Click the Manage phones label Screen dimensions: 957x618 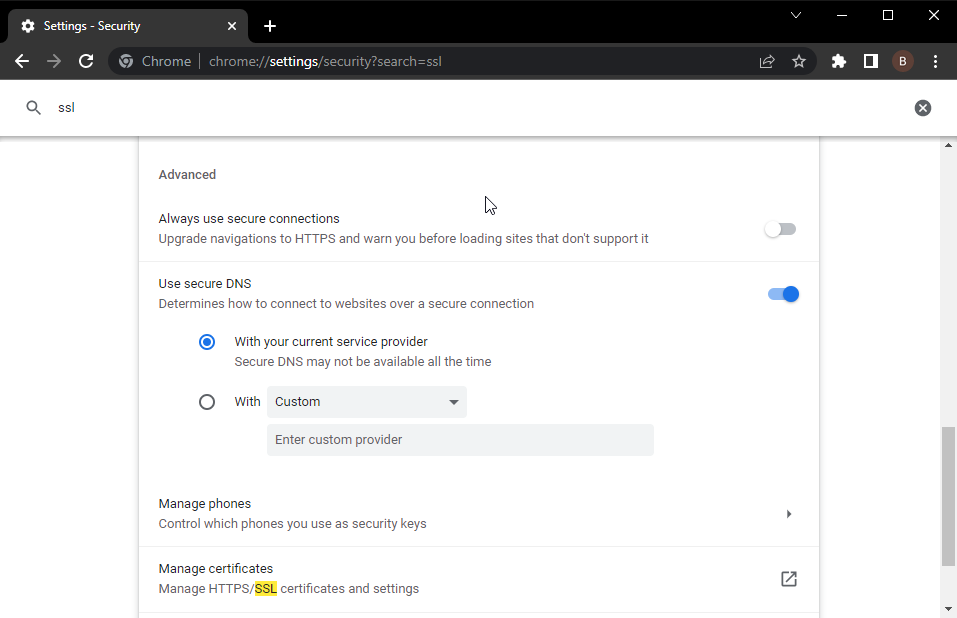click(205, 503)
